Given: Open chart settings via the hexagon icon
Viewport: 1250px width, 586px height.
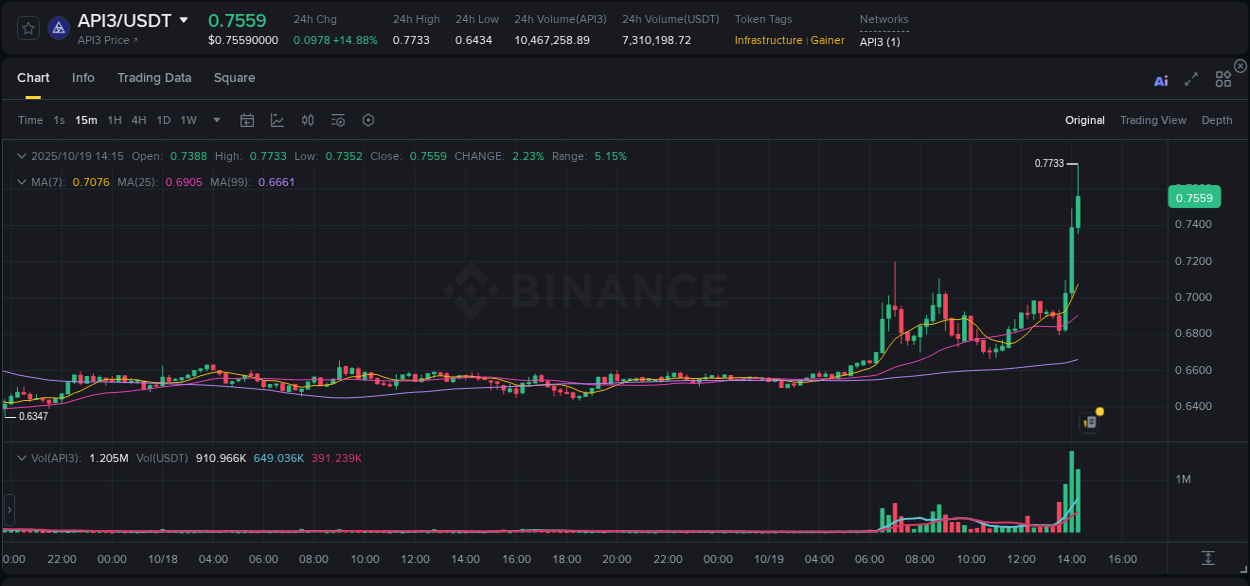Looking at the screenshot, I should pyautogui.click(x=368, y=120).
